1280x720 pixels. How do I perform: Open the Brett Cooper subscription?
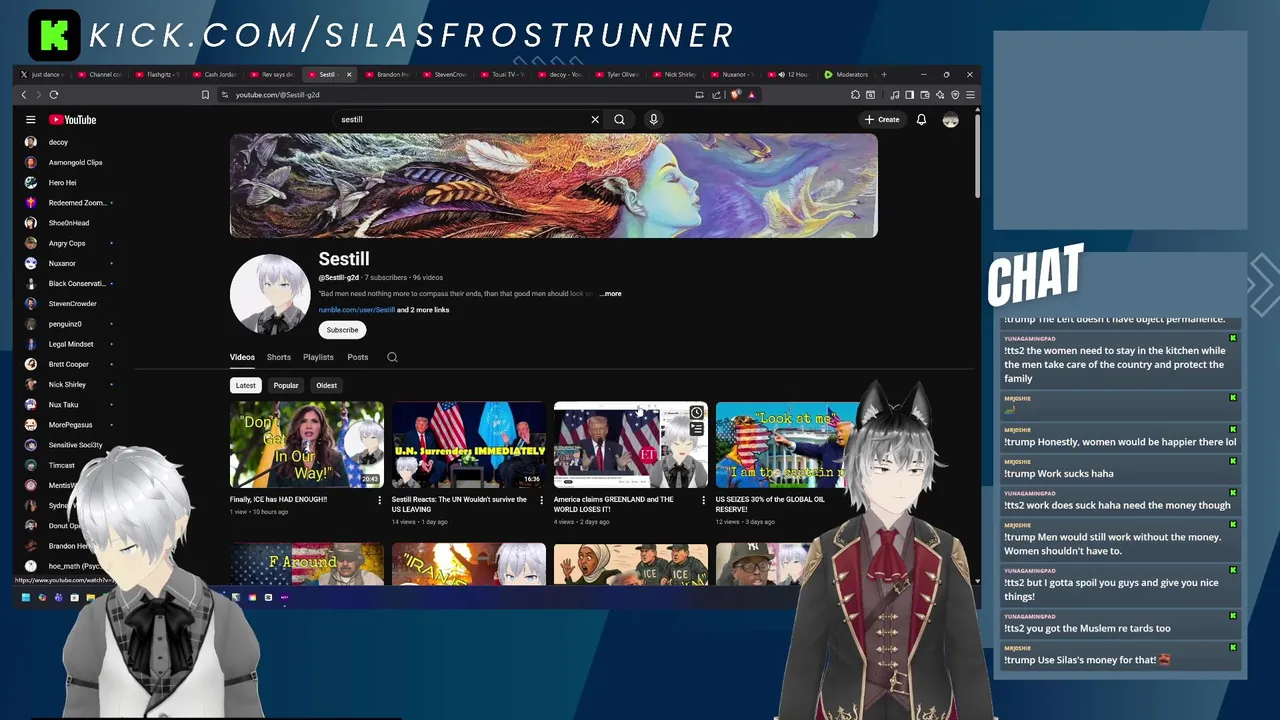[x=68, y=364]
